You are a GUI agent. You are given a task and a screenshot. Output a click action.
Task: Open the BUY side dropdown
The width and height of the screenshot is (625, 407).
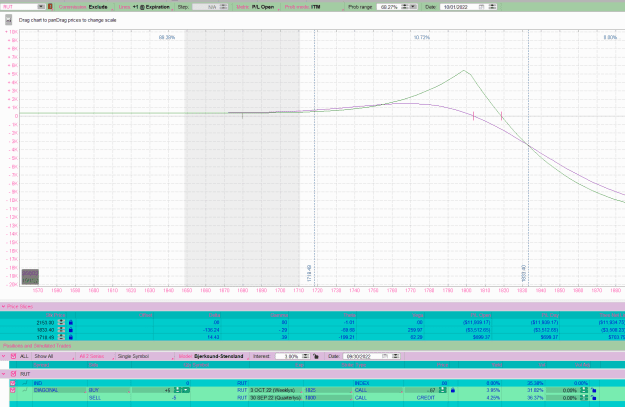pyautogui.click(x=109, y=390)
